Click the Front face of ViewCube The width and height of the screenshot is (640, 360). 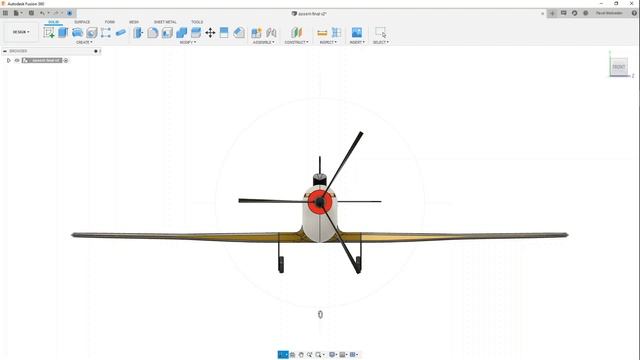pos(619,67)
